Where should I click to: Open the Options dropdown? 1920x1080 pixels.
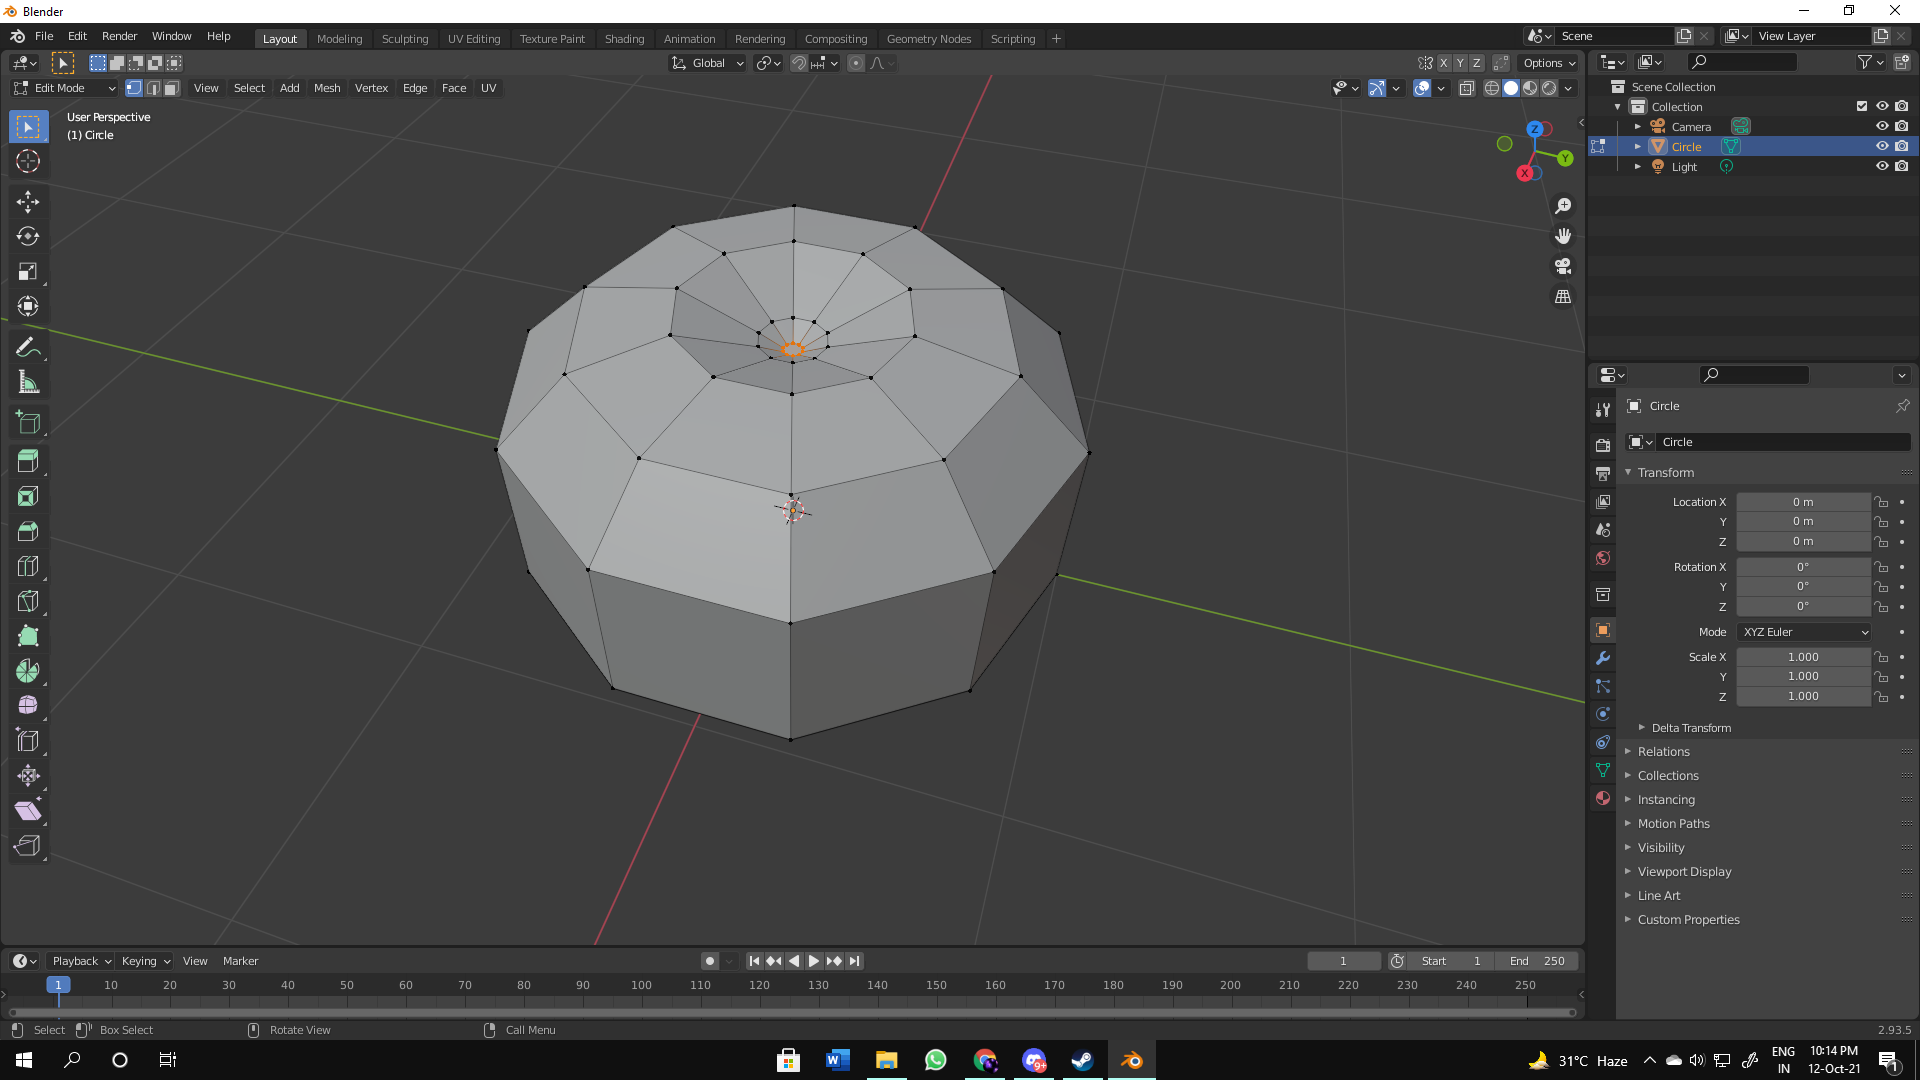[x=1549, y=63]
